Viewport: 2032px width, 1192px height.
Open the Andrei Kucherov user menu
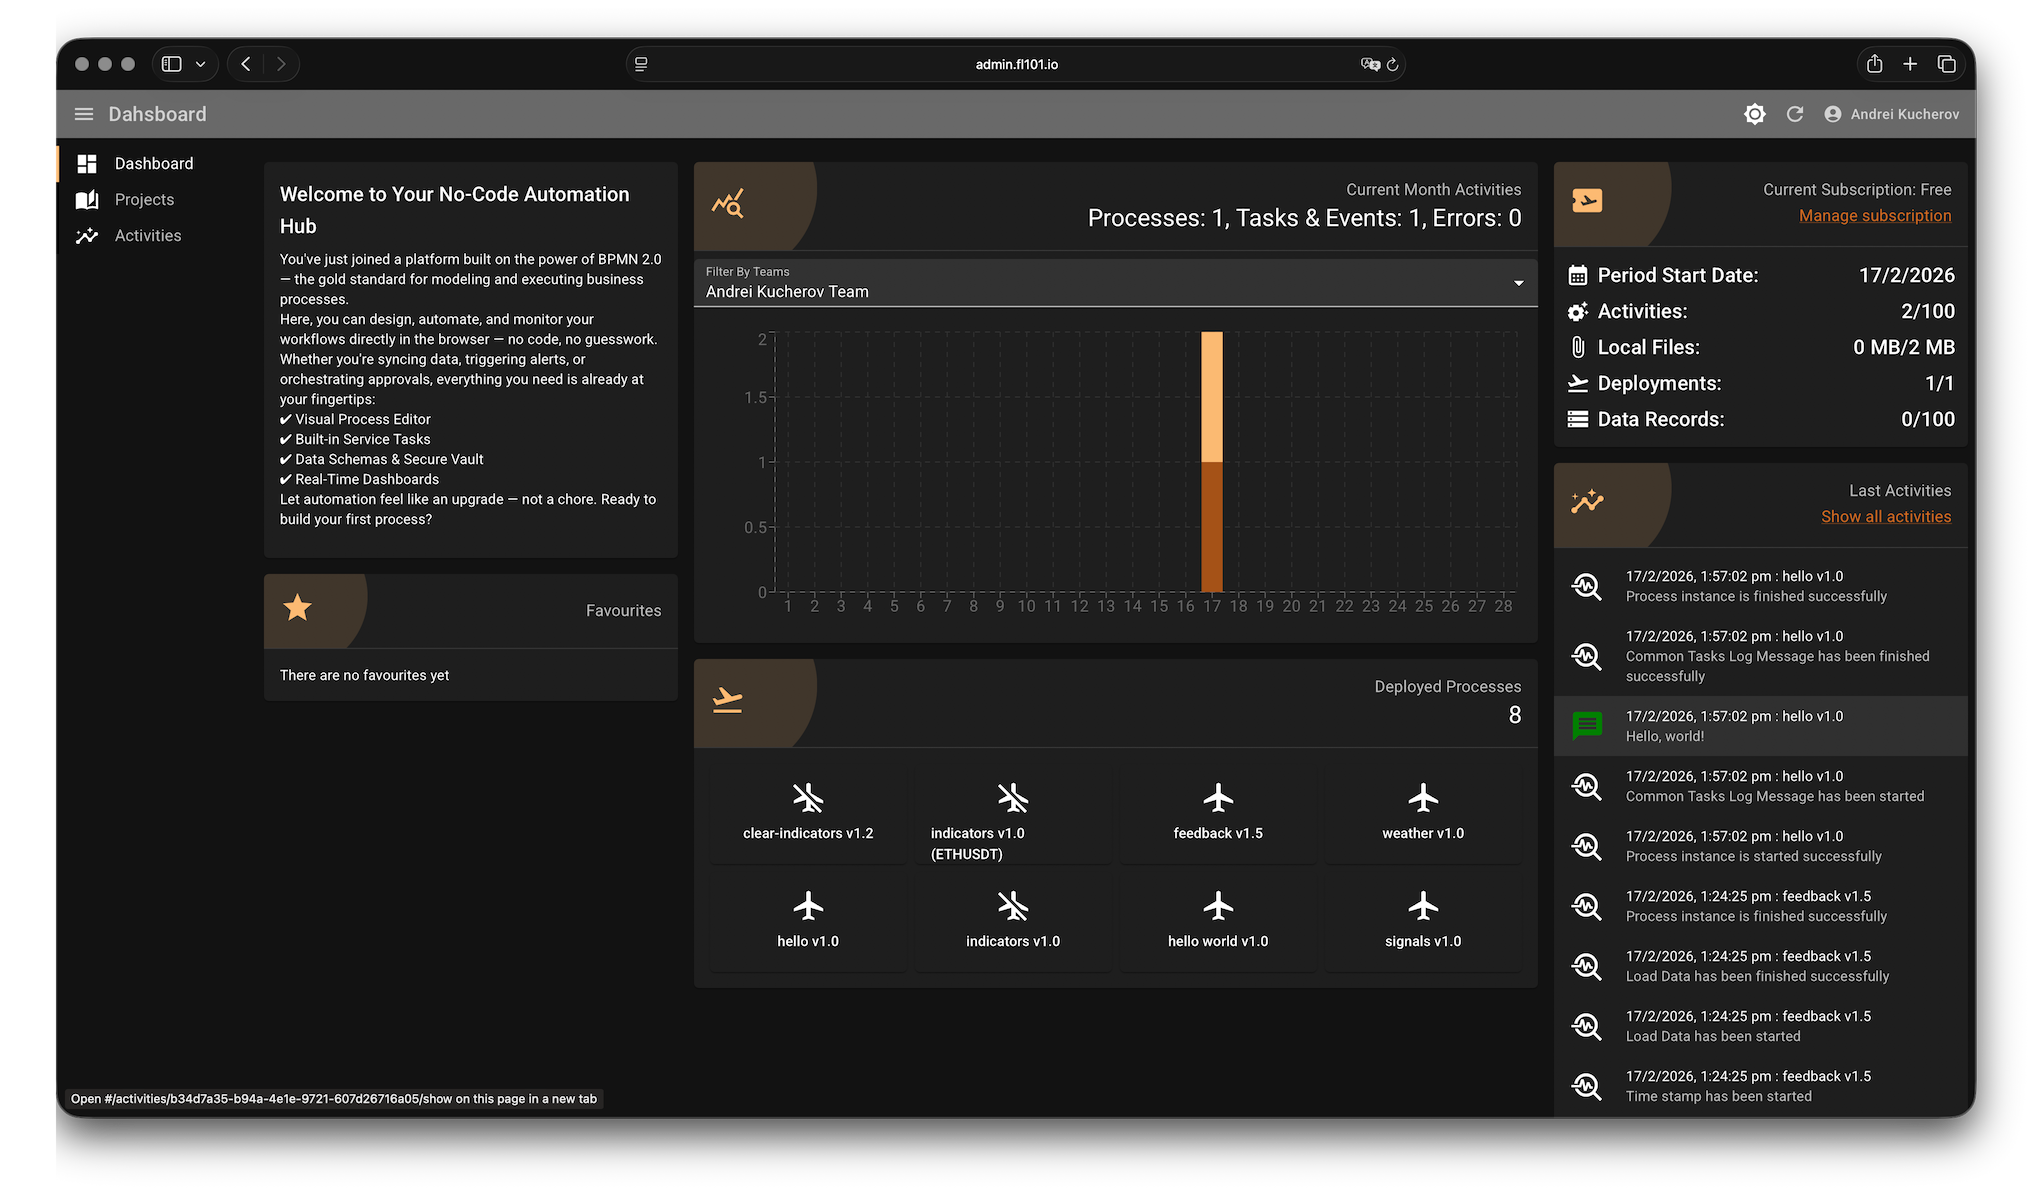tap(1891, 114)
